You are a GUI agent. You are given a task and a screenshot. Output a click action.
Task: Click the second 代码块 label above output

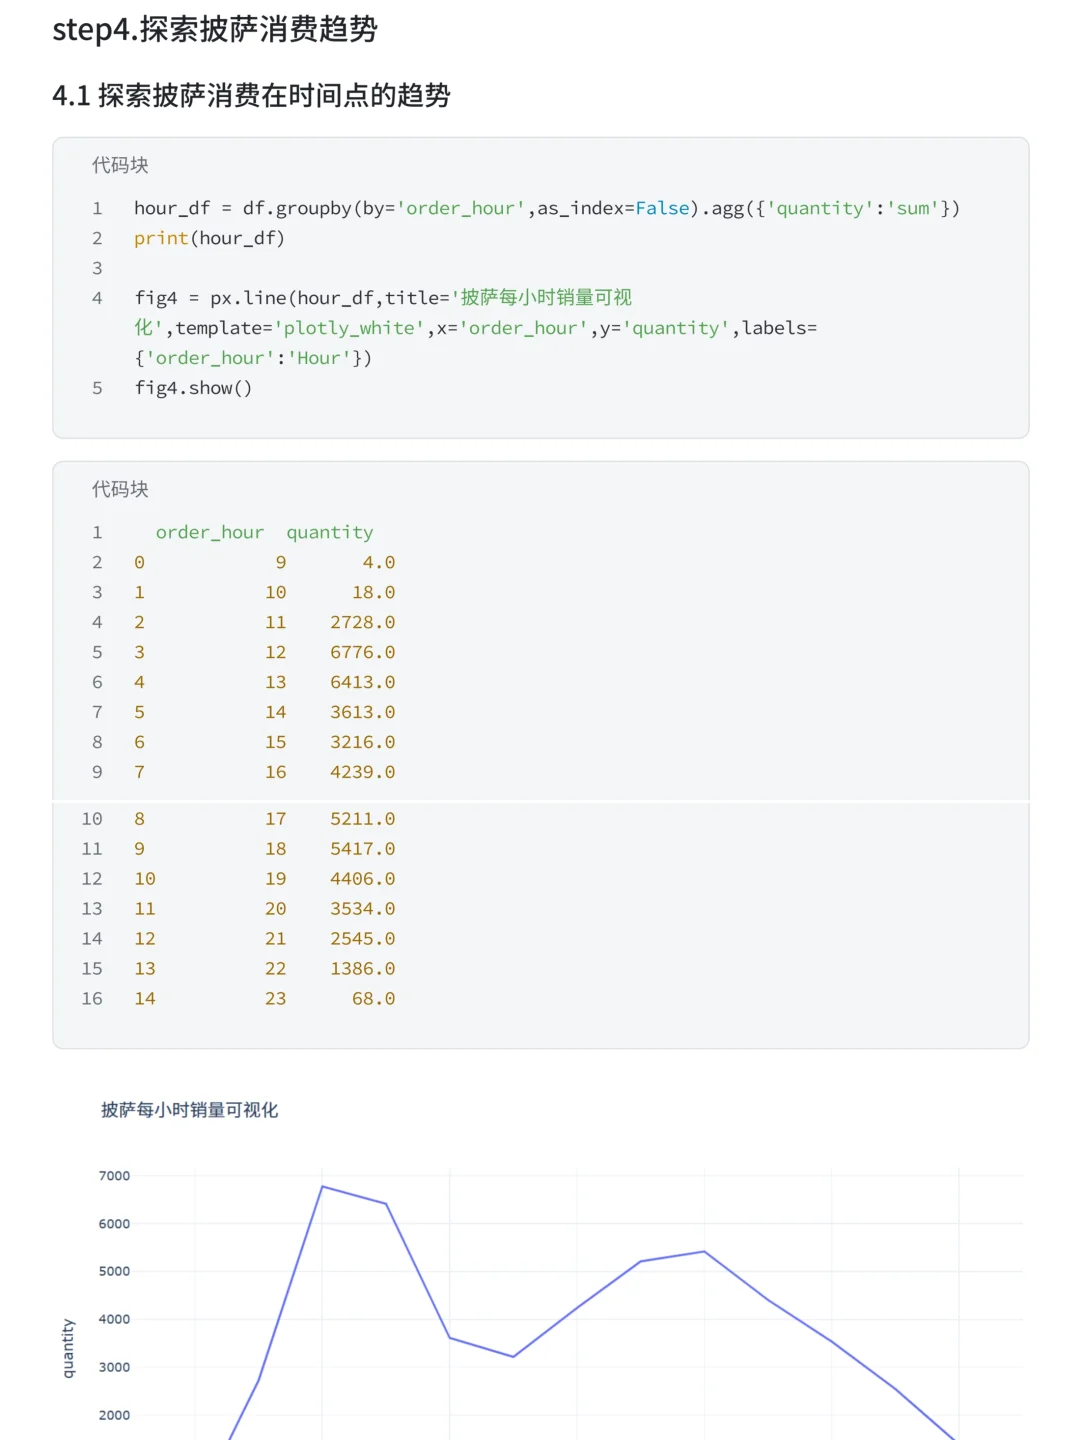(x=120, y=489)
